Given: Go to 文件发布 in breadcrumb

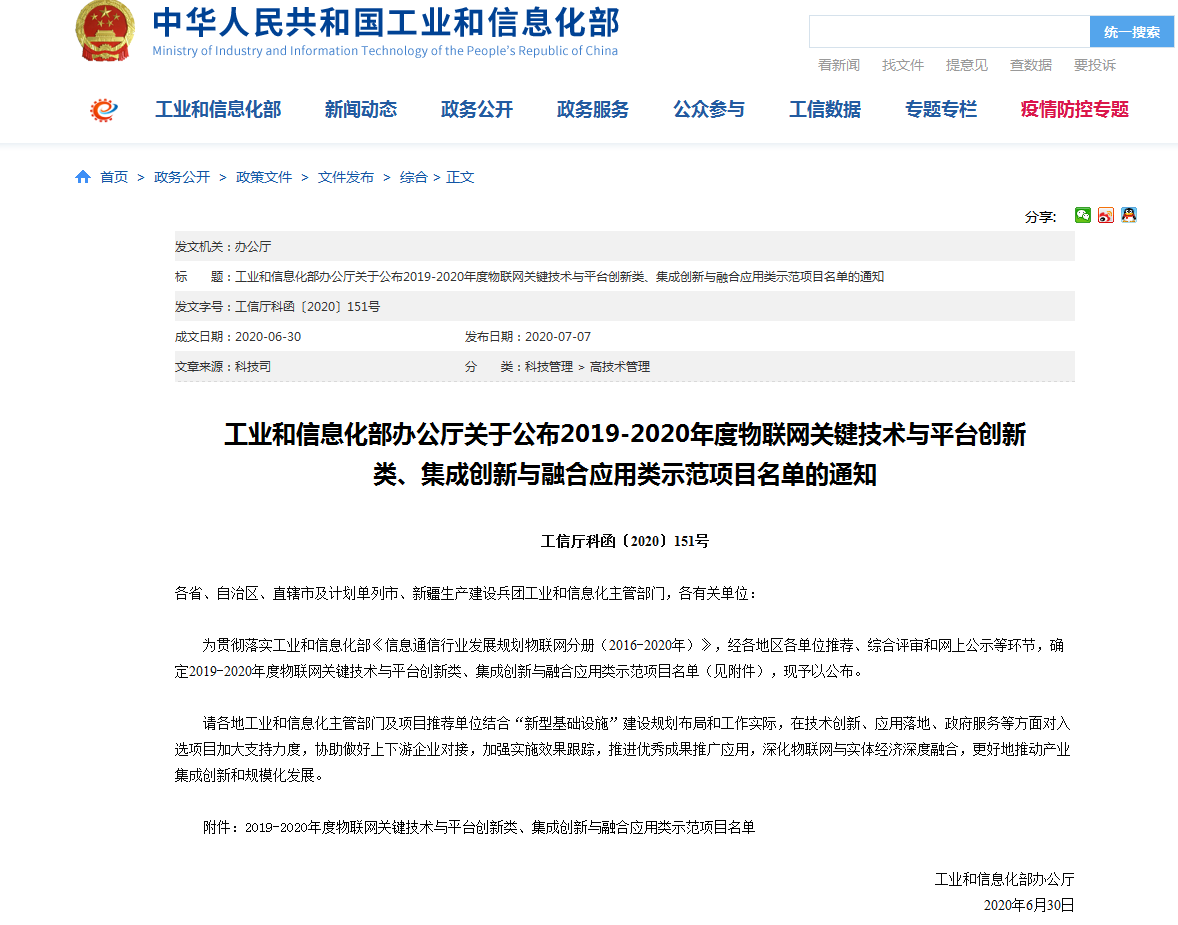Looking at the screenshot, I should coord(346,177).
